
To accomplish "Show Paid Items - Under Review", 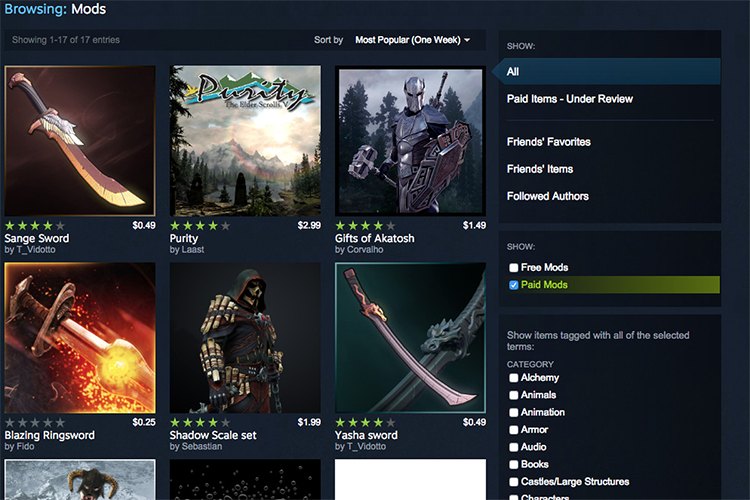I will click(569, 99).
